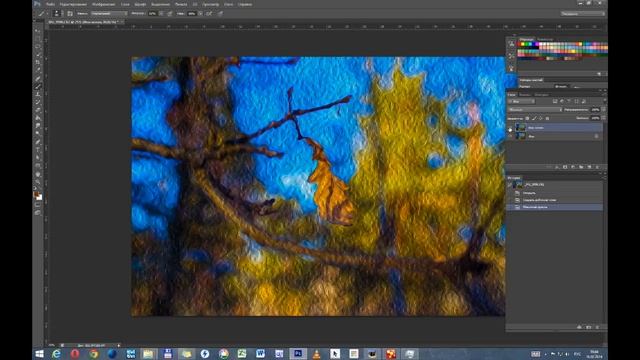Select the first Open history state

pyautogui.click(x=554, y=193)
